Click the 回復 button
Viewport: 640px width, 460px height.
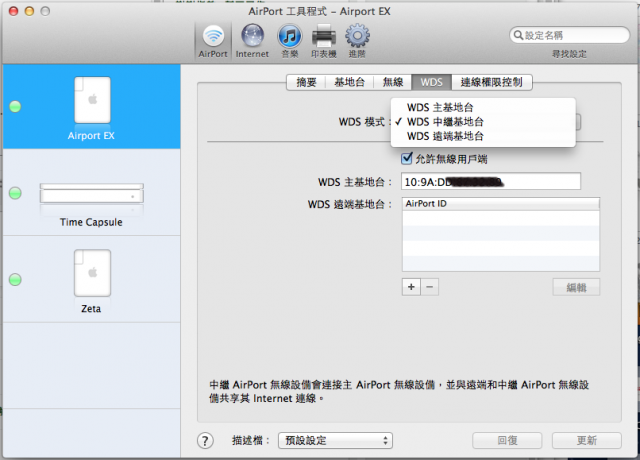(507, 440)
